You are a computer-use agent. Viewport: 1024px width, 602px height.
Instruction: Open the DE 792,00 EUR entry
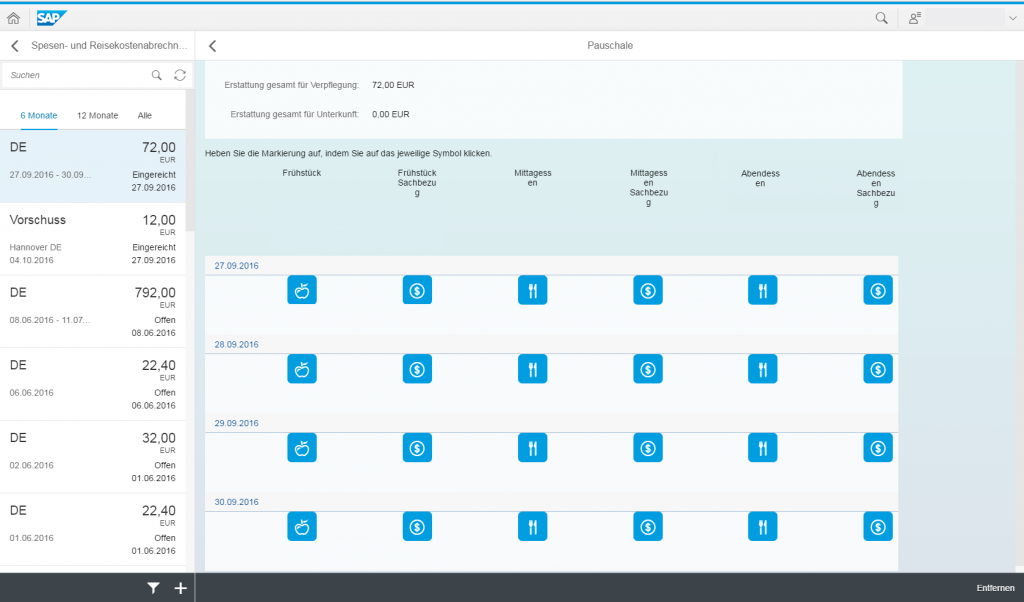(x=93, y=311)
